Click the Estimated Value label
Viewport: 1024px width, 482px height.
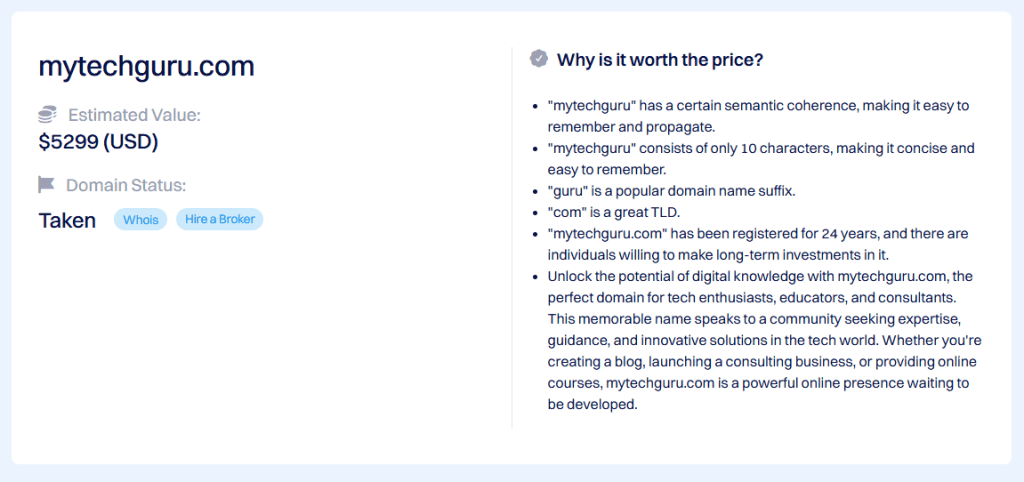point(134,115)
